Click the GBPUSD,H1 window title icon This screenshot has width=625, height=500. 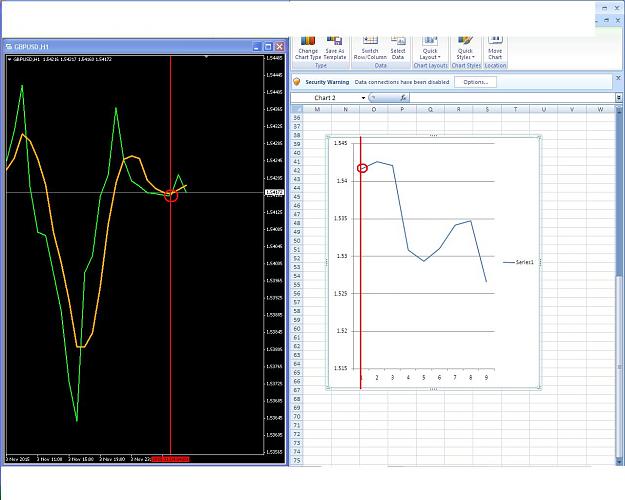click(x=9, y=47)
